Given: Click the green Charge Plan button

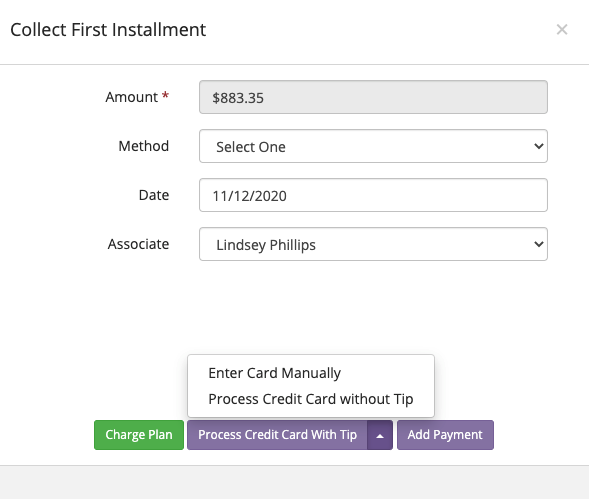Looking at the screenshot, I should [139, 435].
